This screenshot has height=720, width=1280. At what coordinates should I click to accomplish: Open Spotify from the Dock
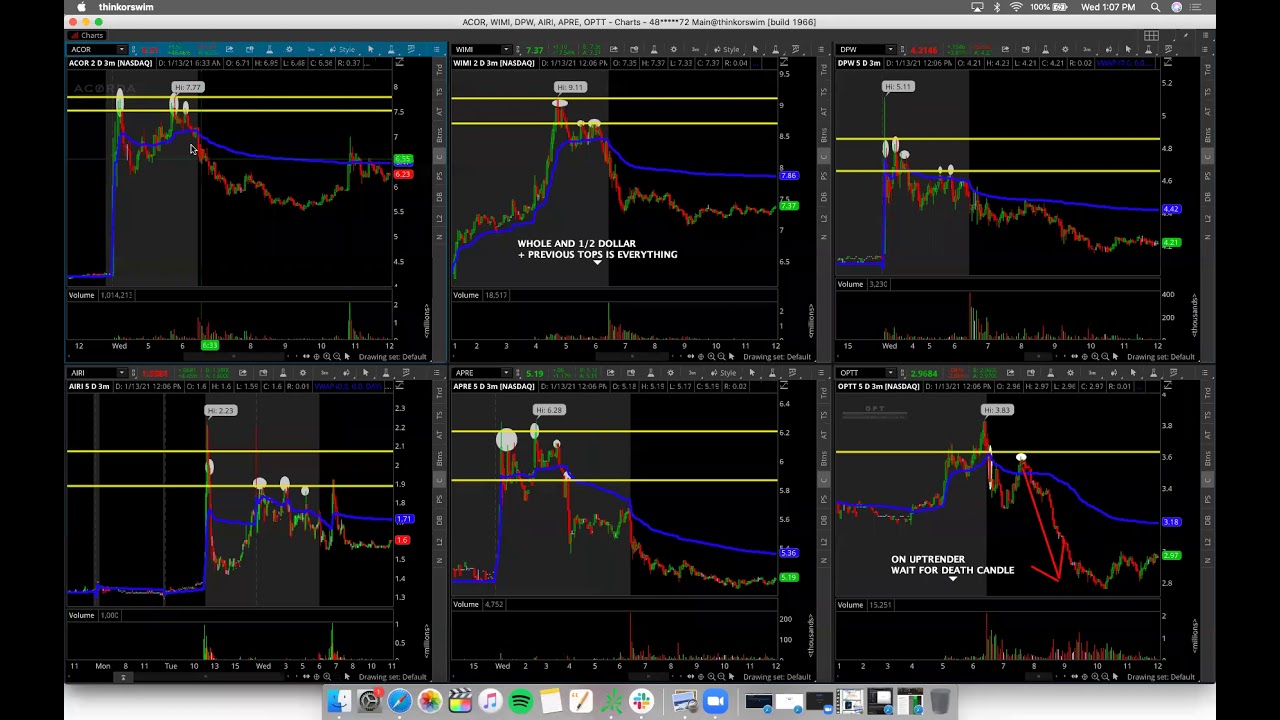pos(520,701)
